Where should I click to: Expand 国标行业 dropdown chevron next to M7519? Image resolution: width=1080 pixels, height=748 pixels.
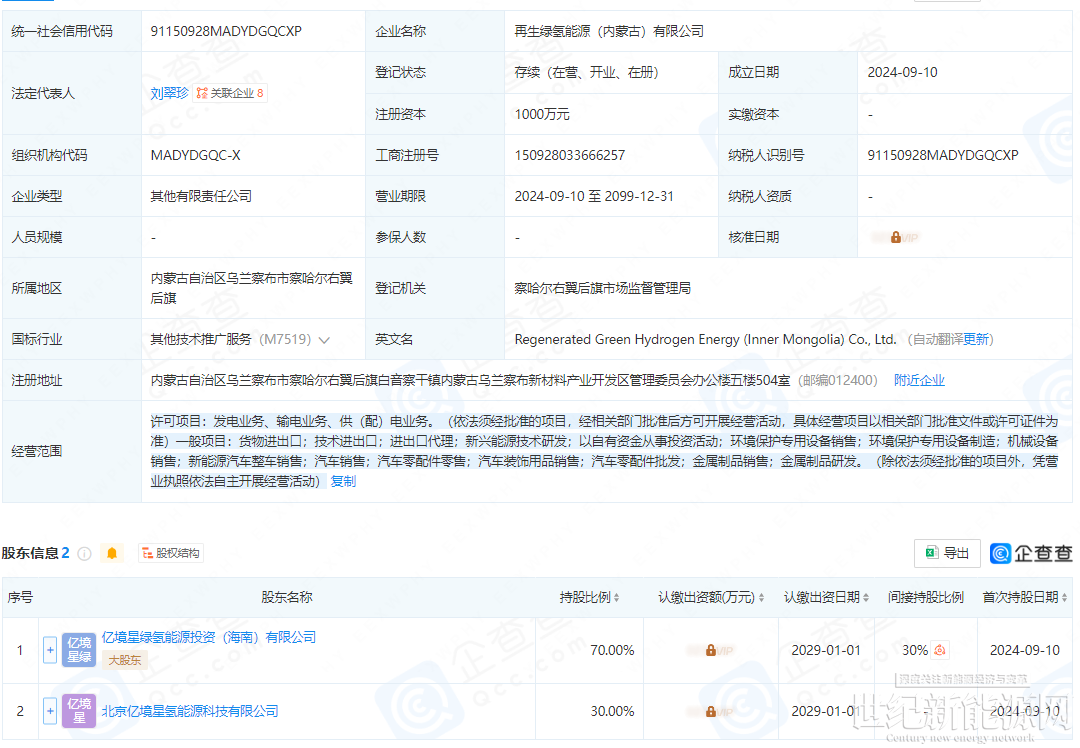click(x=324, y=340)
